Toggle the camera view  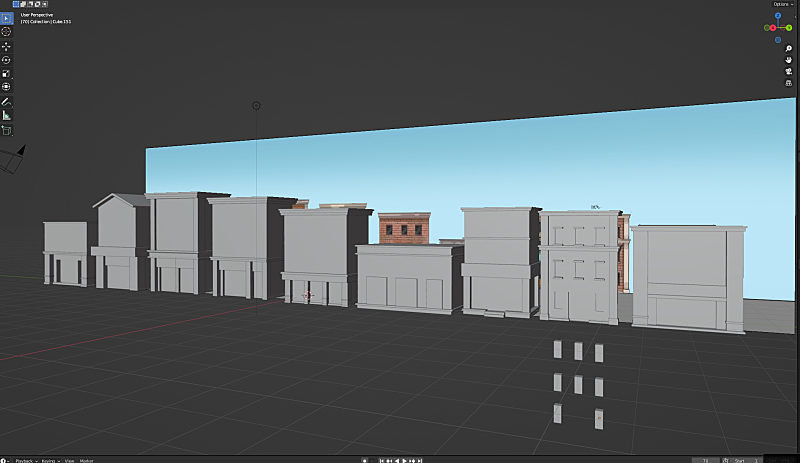pyautogui.click(x=789, y=72)
